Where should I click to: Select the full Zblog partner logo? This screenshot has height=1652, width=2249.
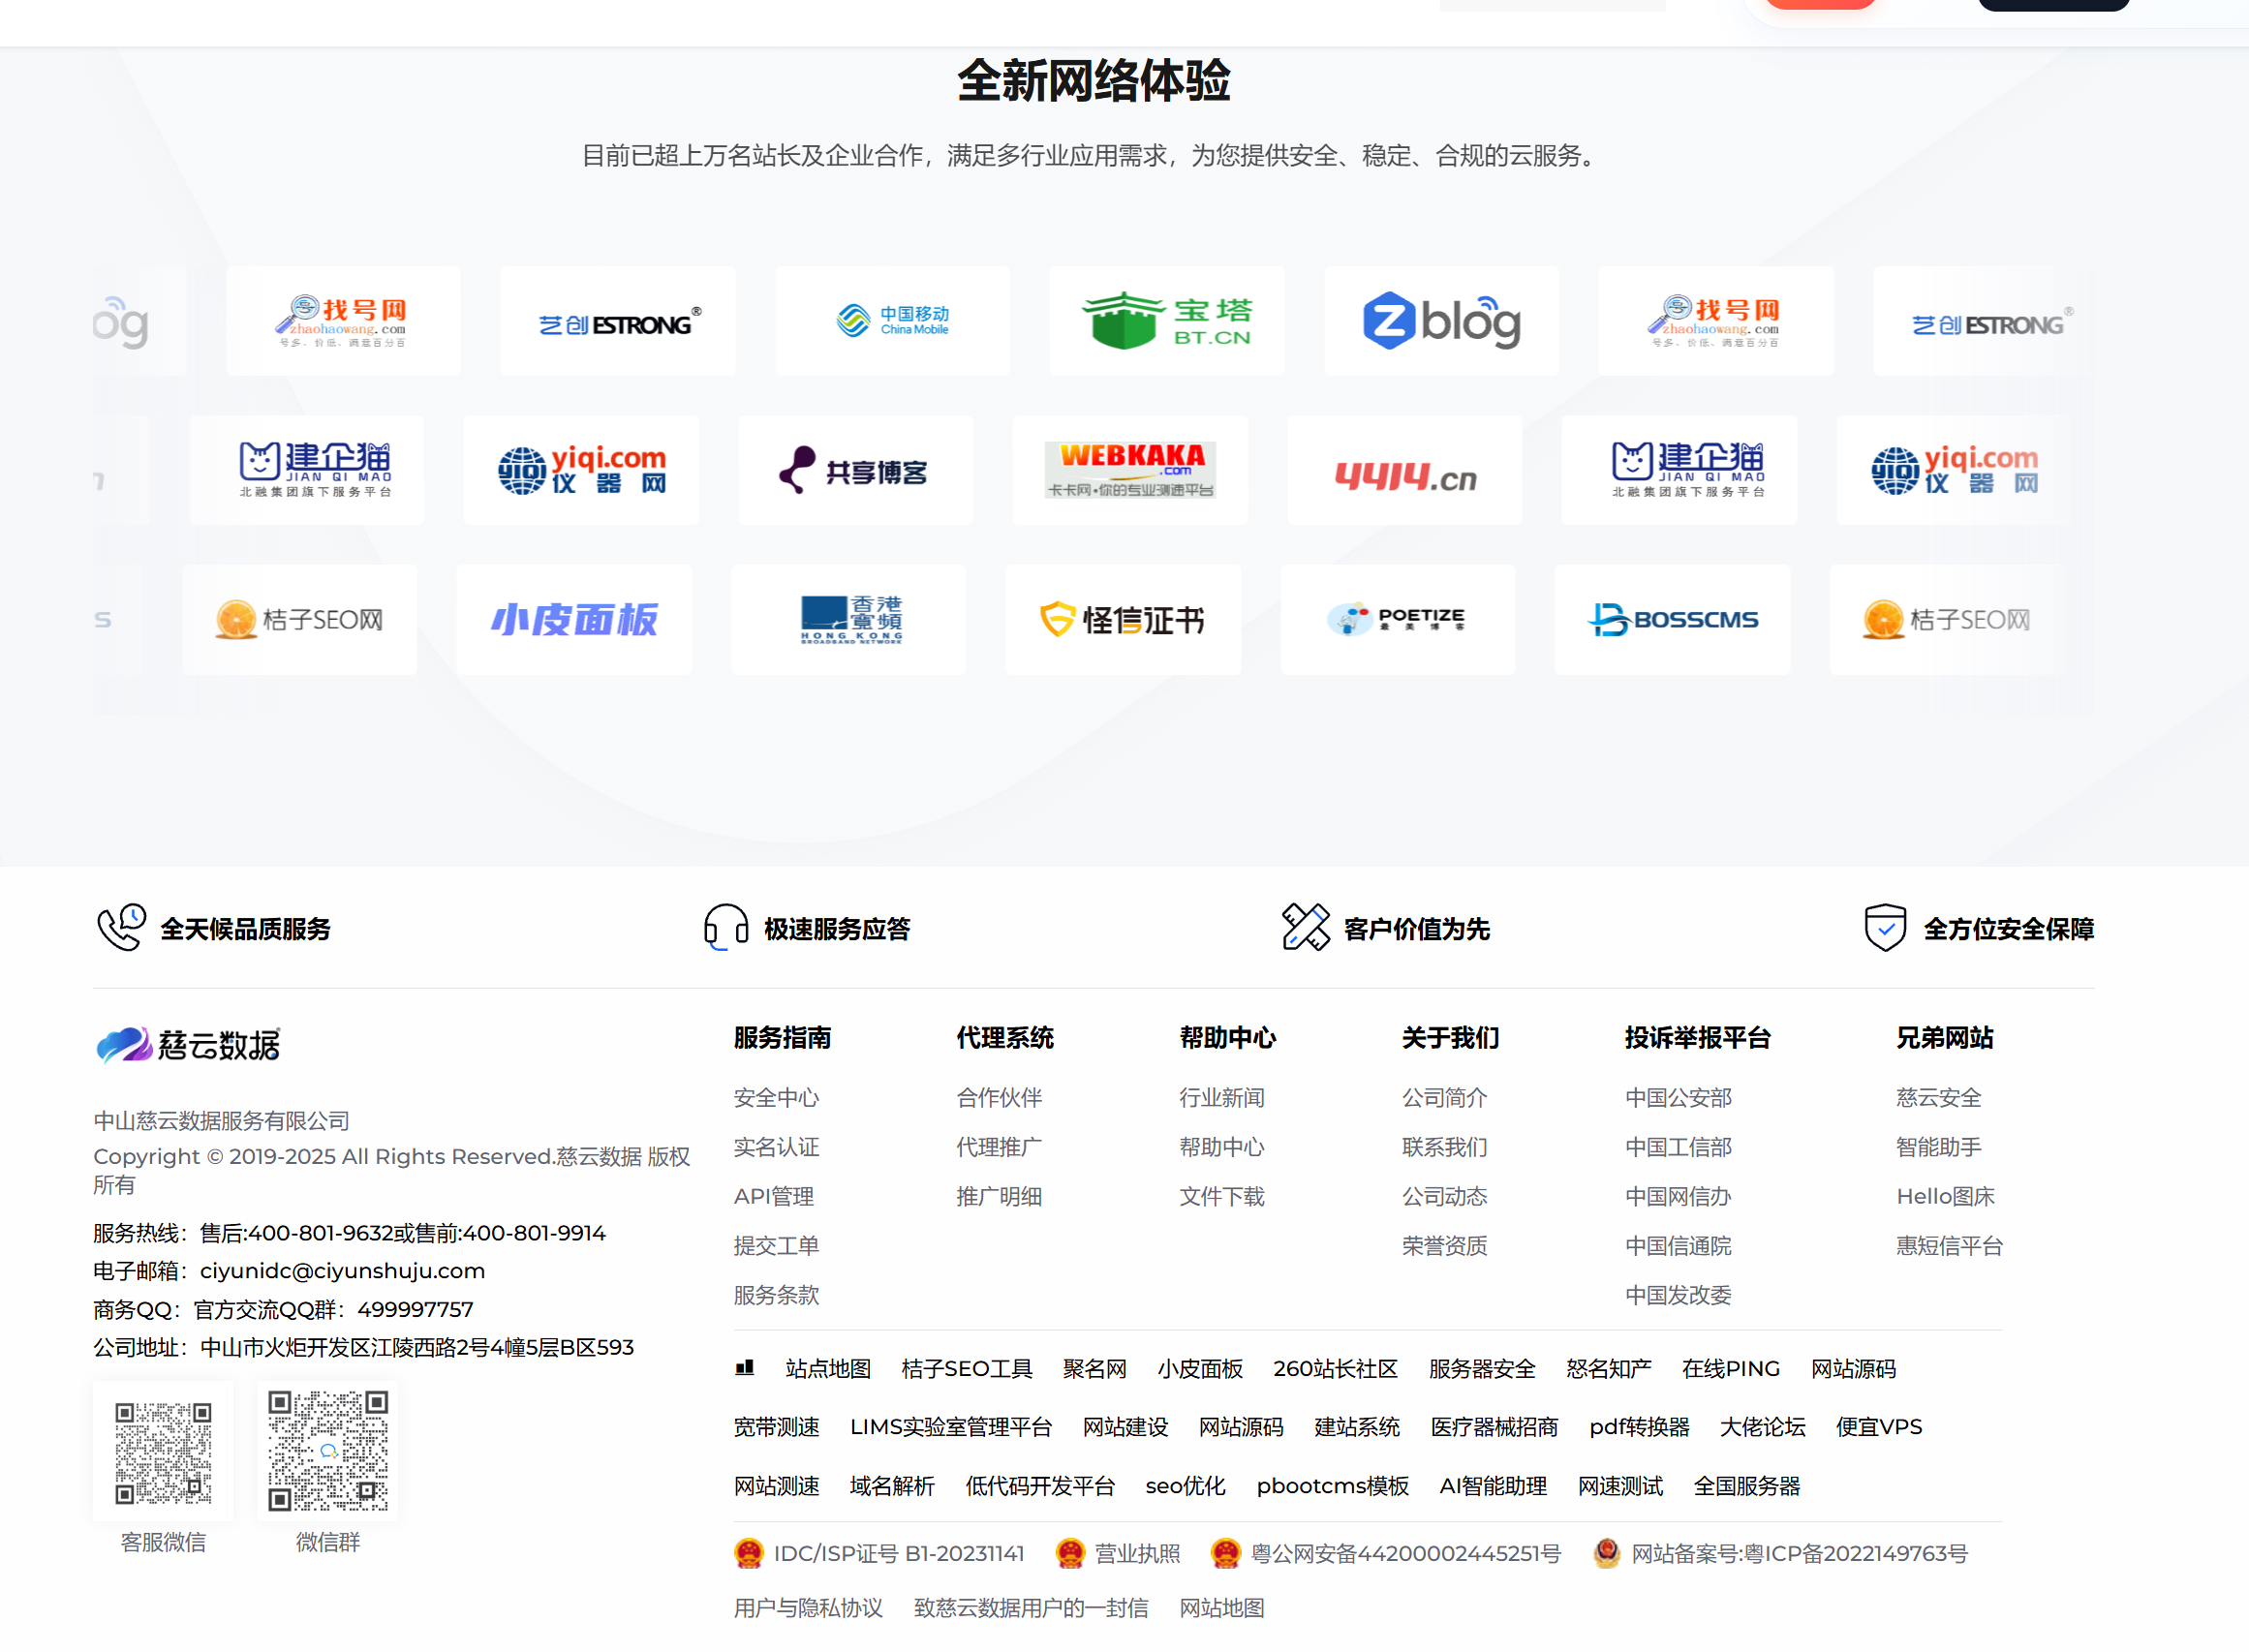tap(1441, 321)
